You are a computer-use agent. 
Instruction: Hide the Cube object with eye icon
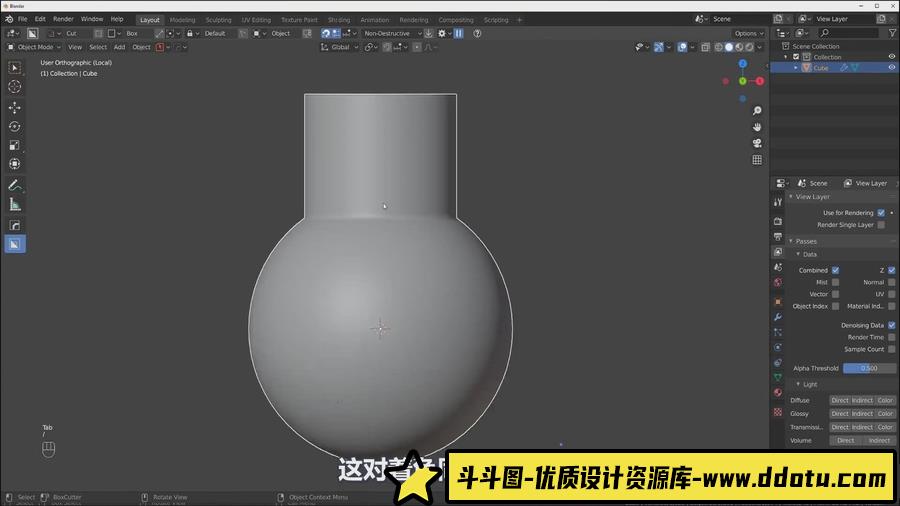pos(892,68)
